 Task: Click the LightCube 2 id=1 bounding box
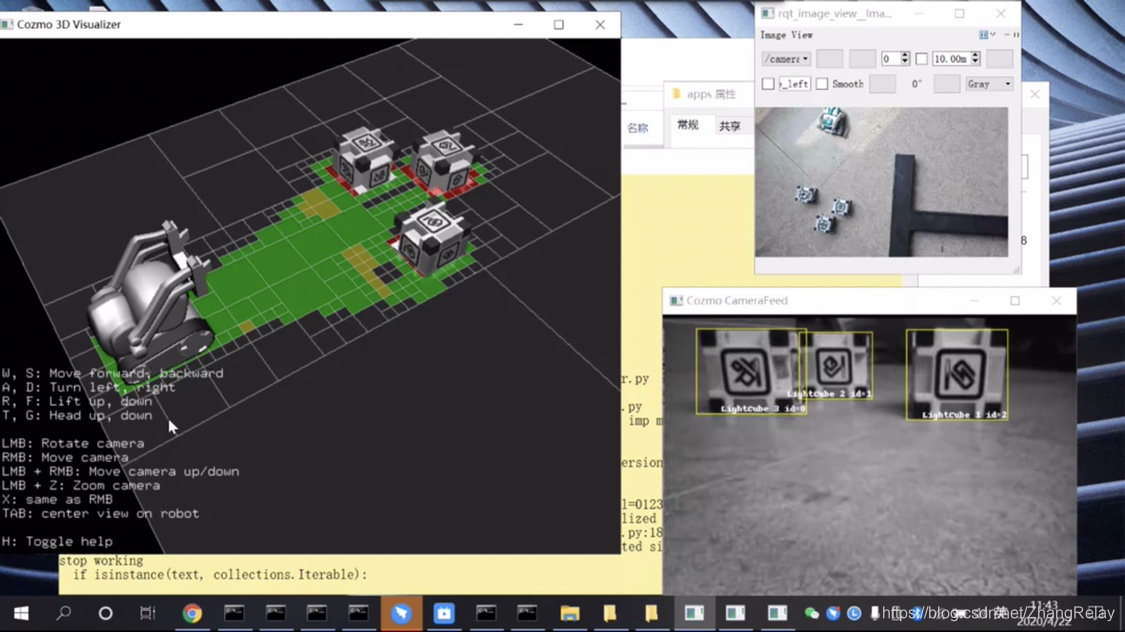(x=837, y=365)
